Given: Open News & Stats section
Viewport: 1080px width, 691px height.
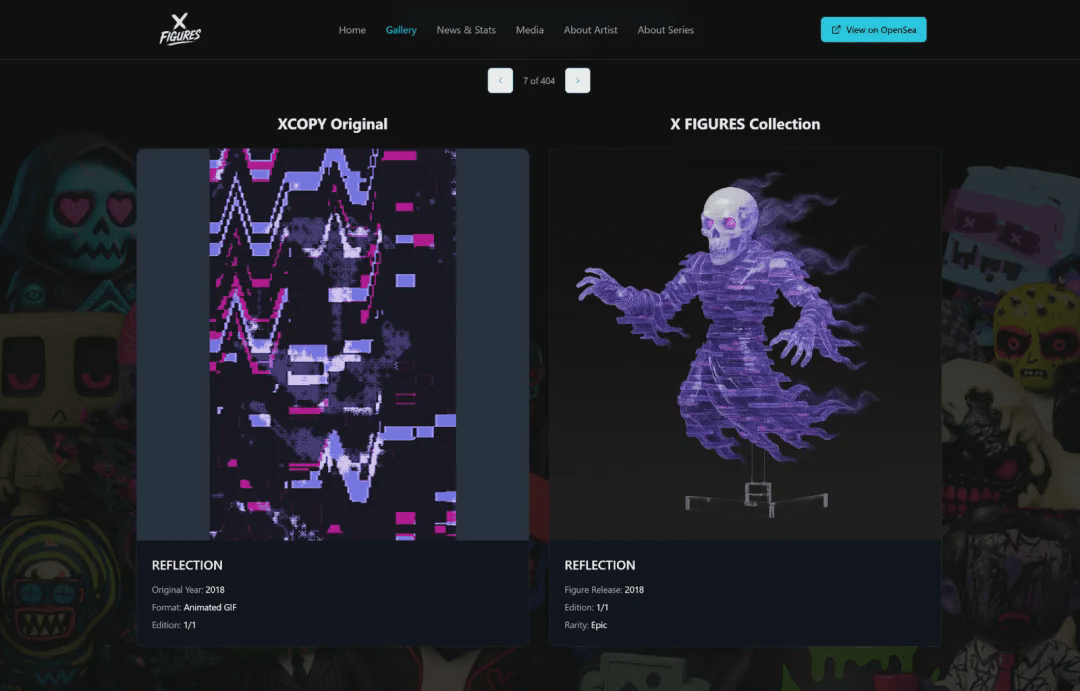Looking at the screenshot, I should [x=466, y=30].
